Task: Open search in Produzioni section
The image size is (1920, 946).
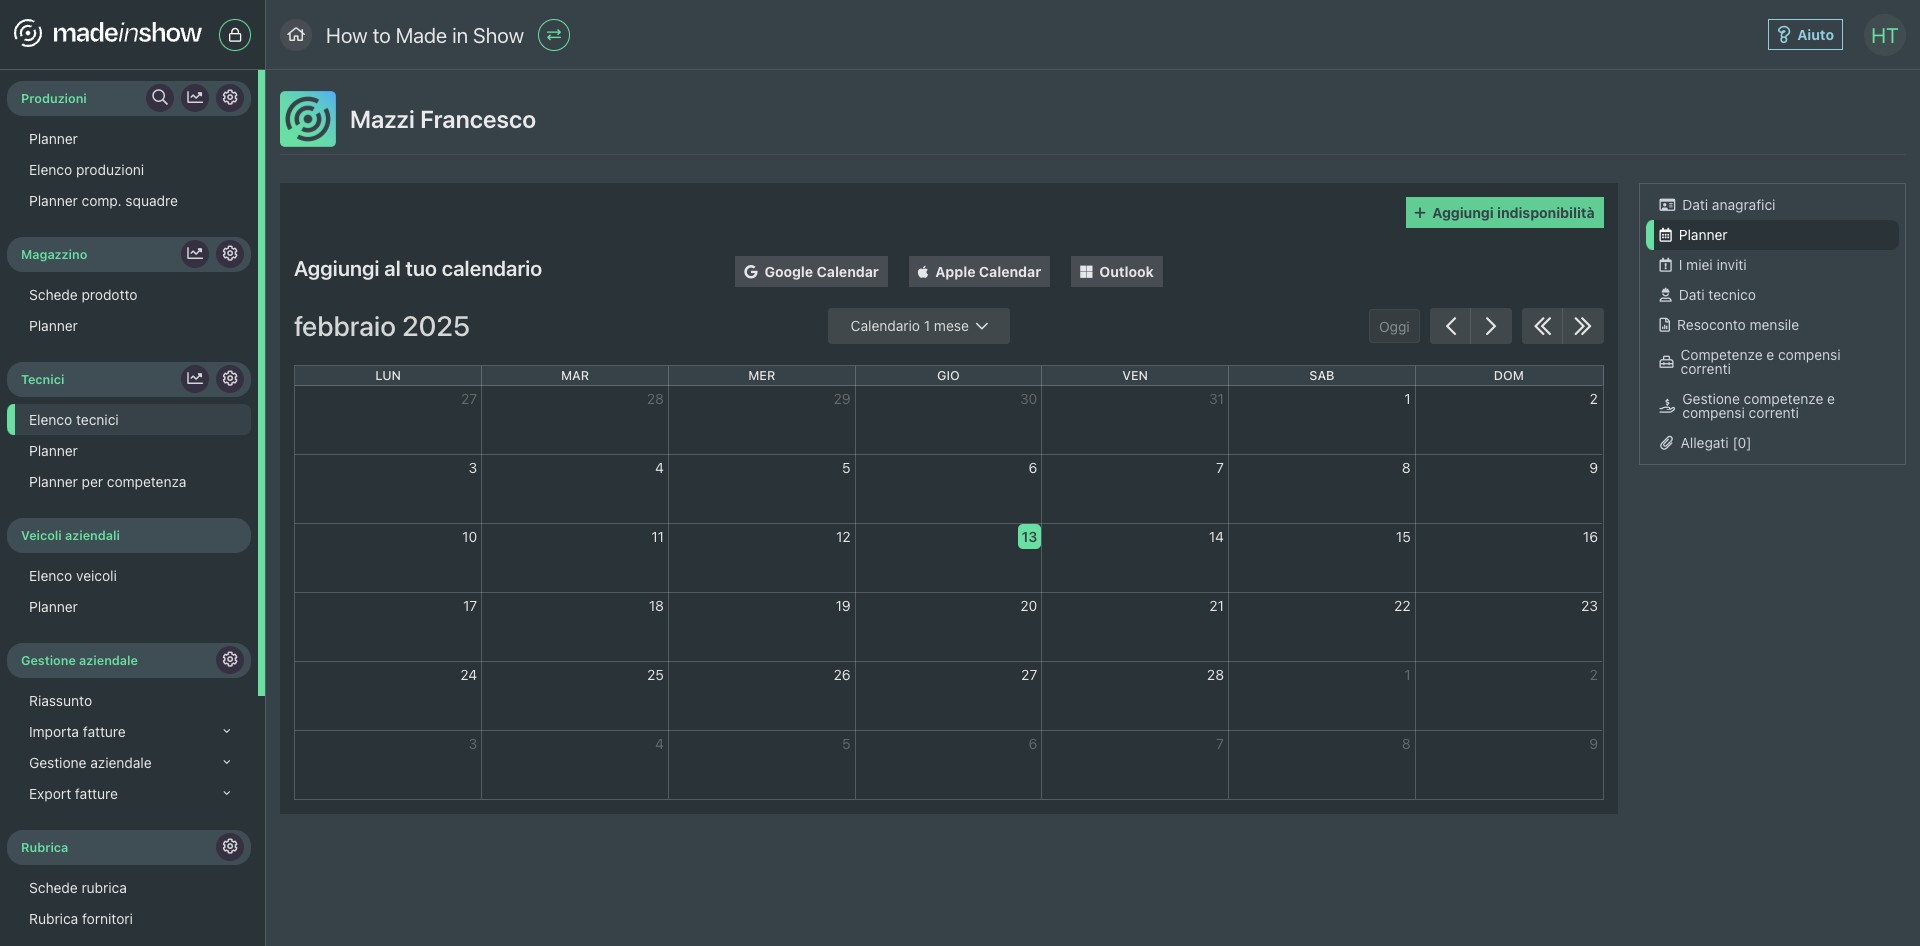Action: click(x=159, y=98)
